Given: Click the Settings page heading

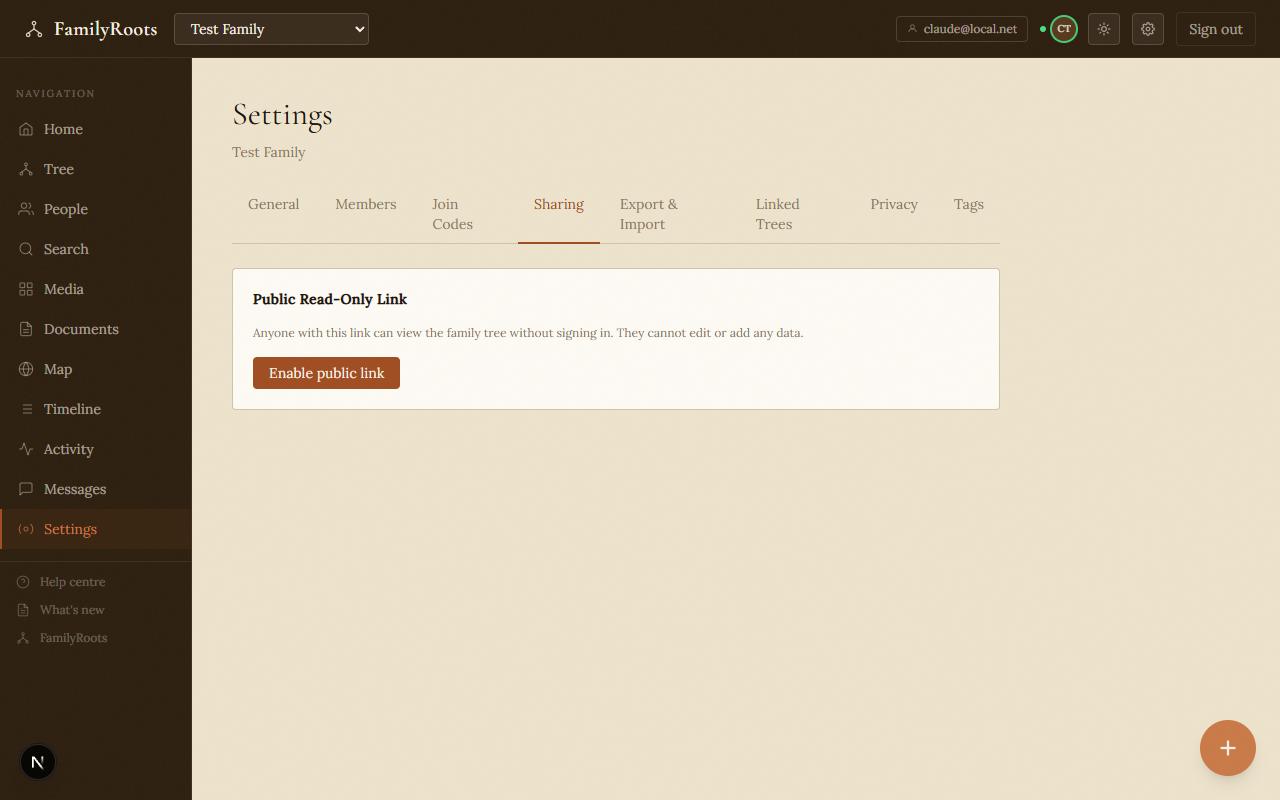Looking at the screenshot, I should pyautogui.click(x=283, y=115).
